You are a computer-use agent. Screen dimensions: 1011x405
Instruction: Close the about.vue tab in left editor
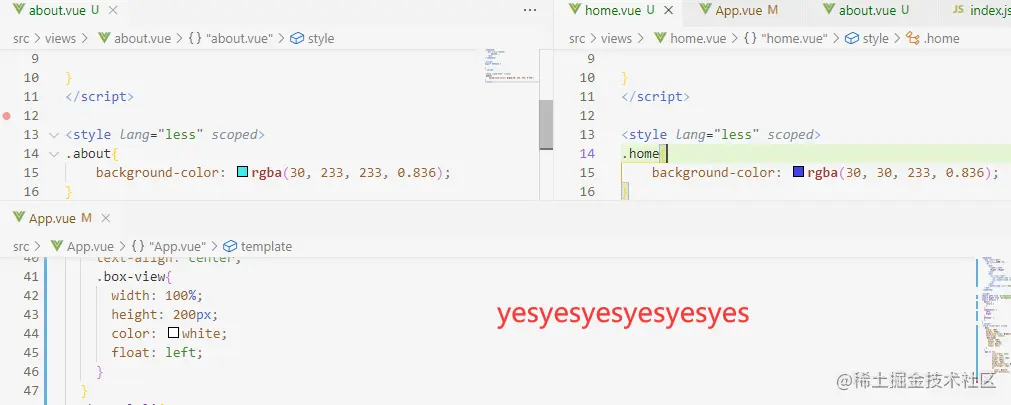point(113,10)
